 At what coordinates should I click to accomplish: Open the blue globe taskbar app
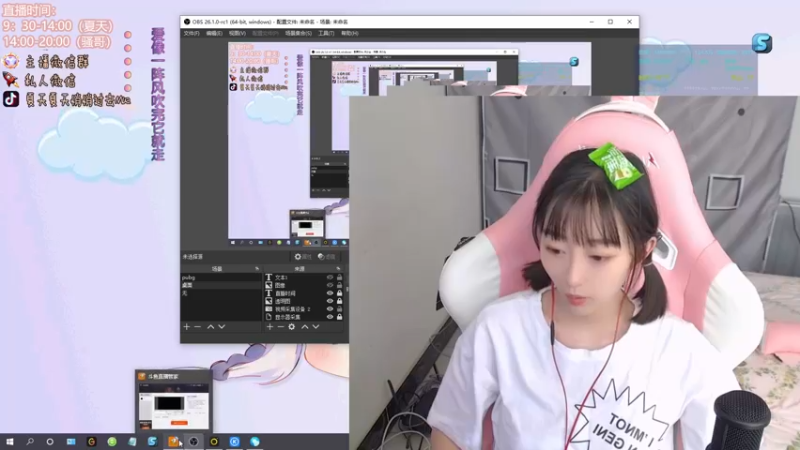tap(255, 442)
